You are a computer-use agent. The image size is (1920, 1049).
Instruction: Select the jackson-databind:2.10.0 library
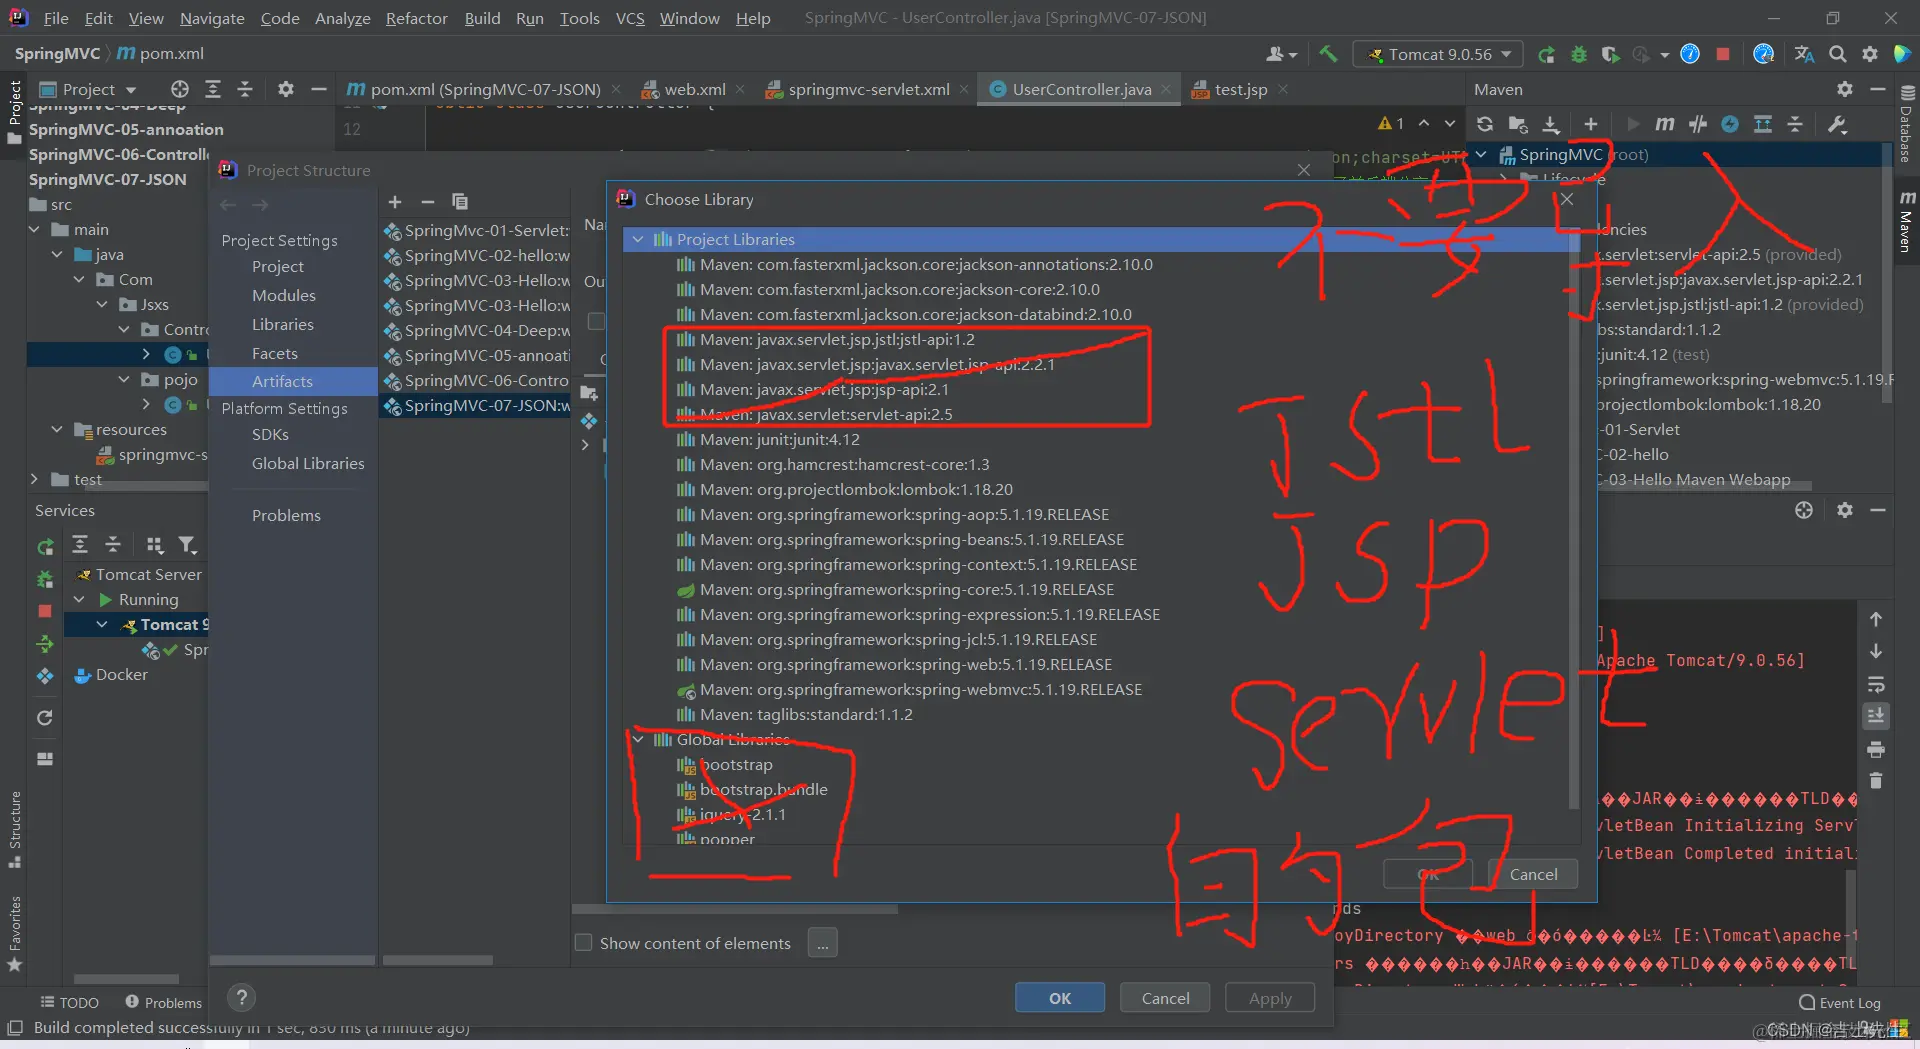tap(916, 314)
